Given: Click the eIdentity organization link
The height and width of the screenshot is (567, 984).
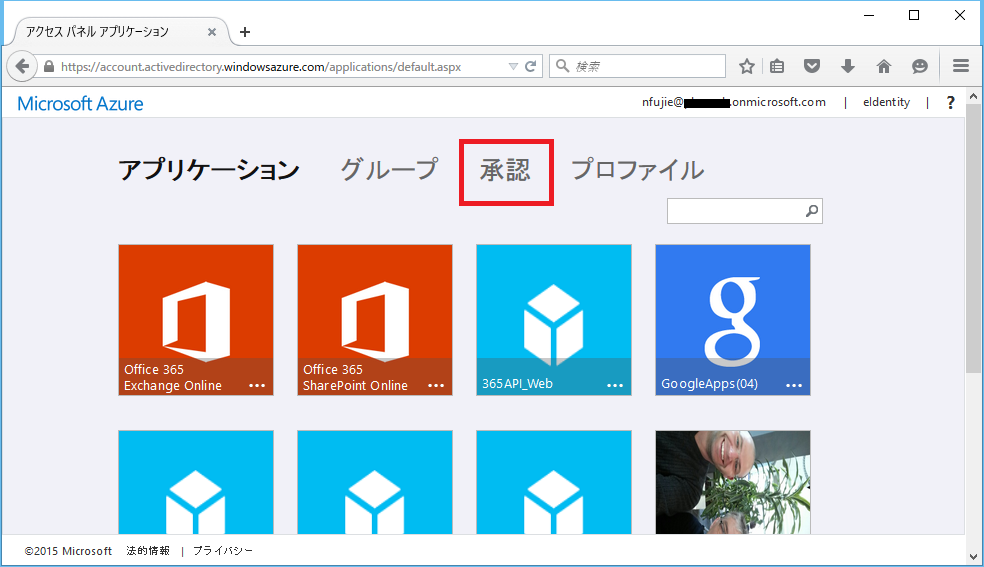Looking at the screenshot, I should 886,102.
